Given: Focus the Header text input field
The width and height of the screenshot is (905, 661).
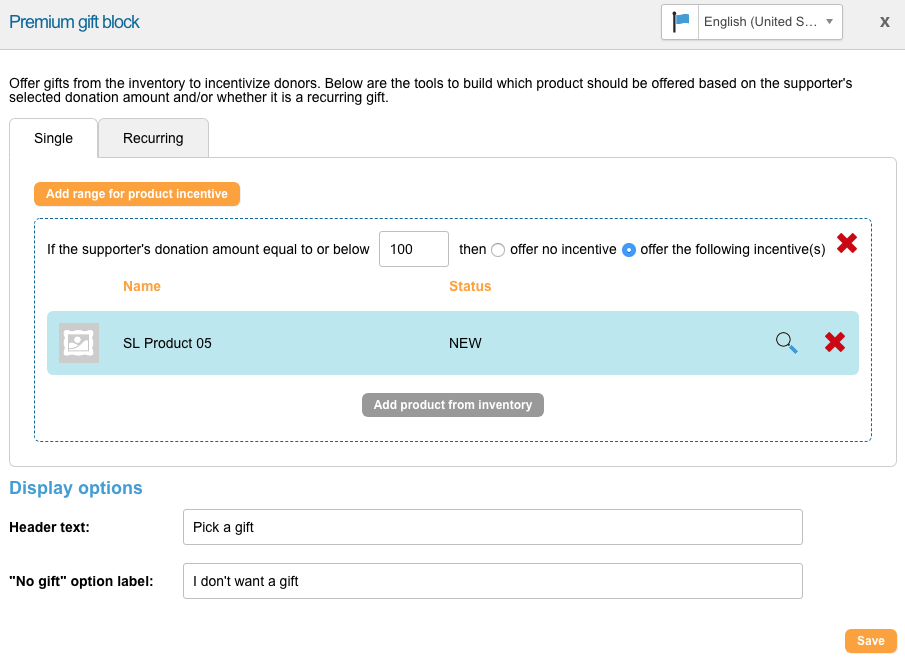Looking at the screenshot, I should [x=492, y=527].
